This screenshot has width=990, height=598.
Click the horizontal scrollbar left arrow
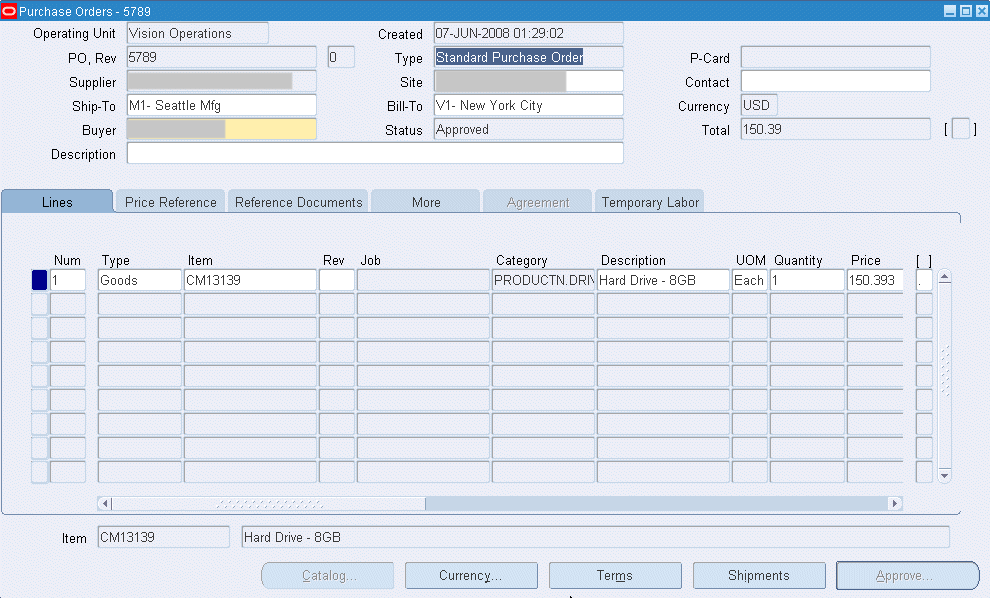click(x=105, y=503)
